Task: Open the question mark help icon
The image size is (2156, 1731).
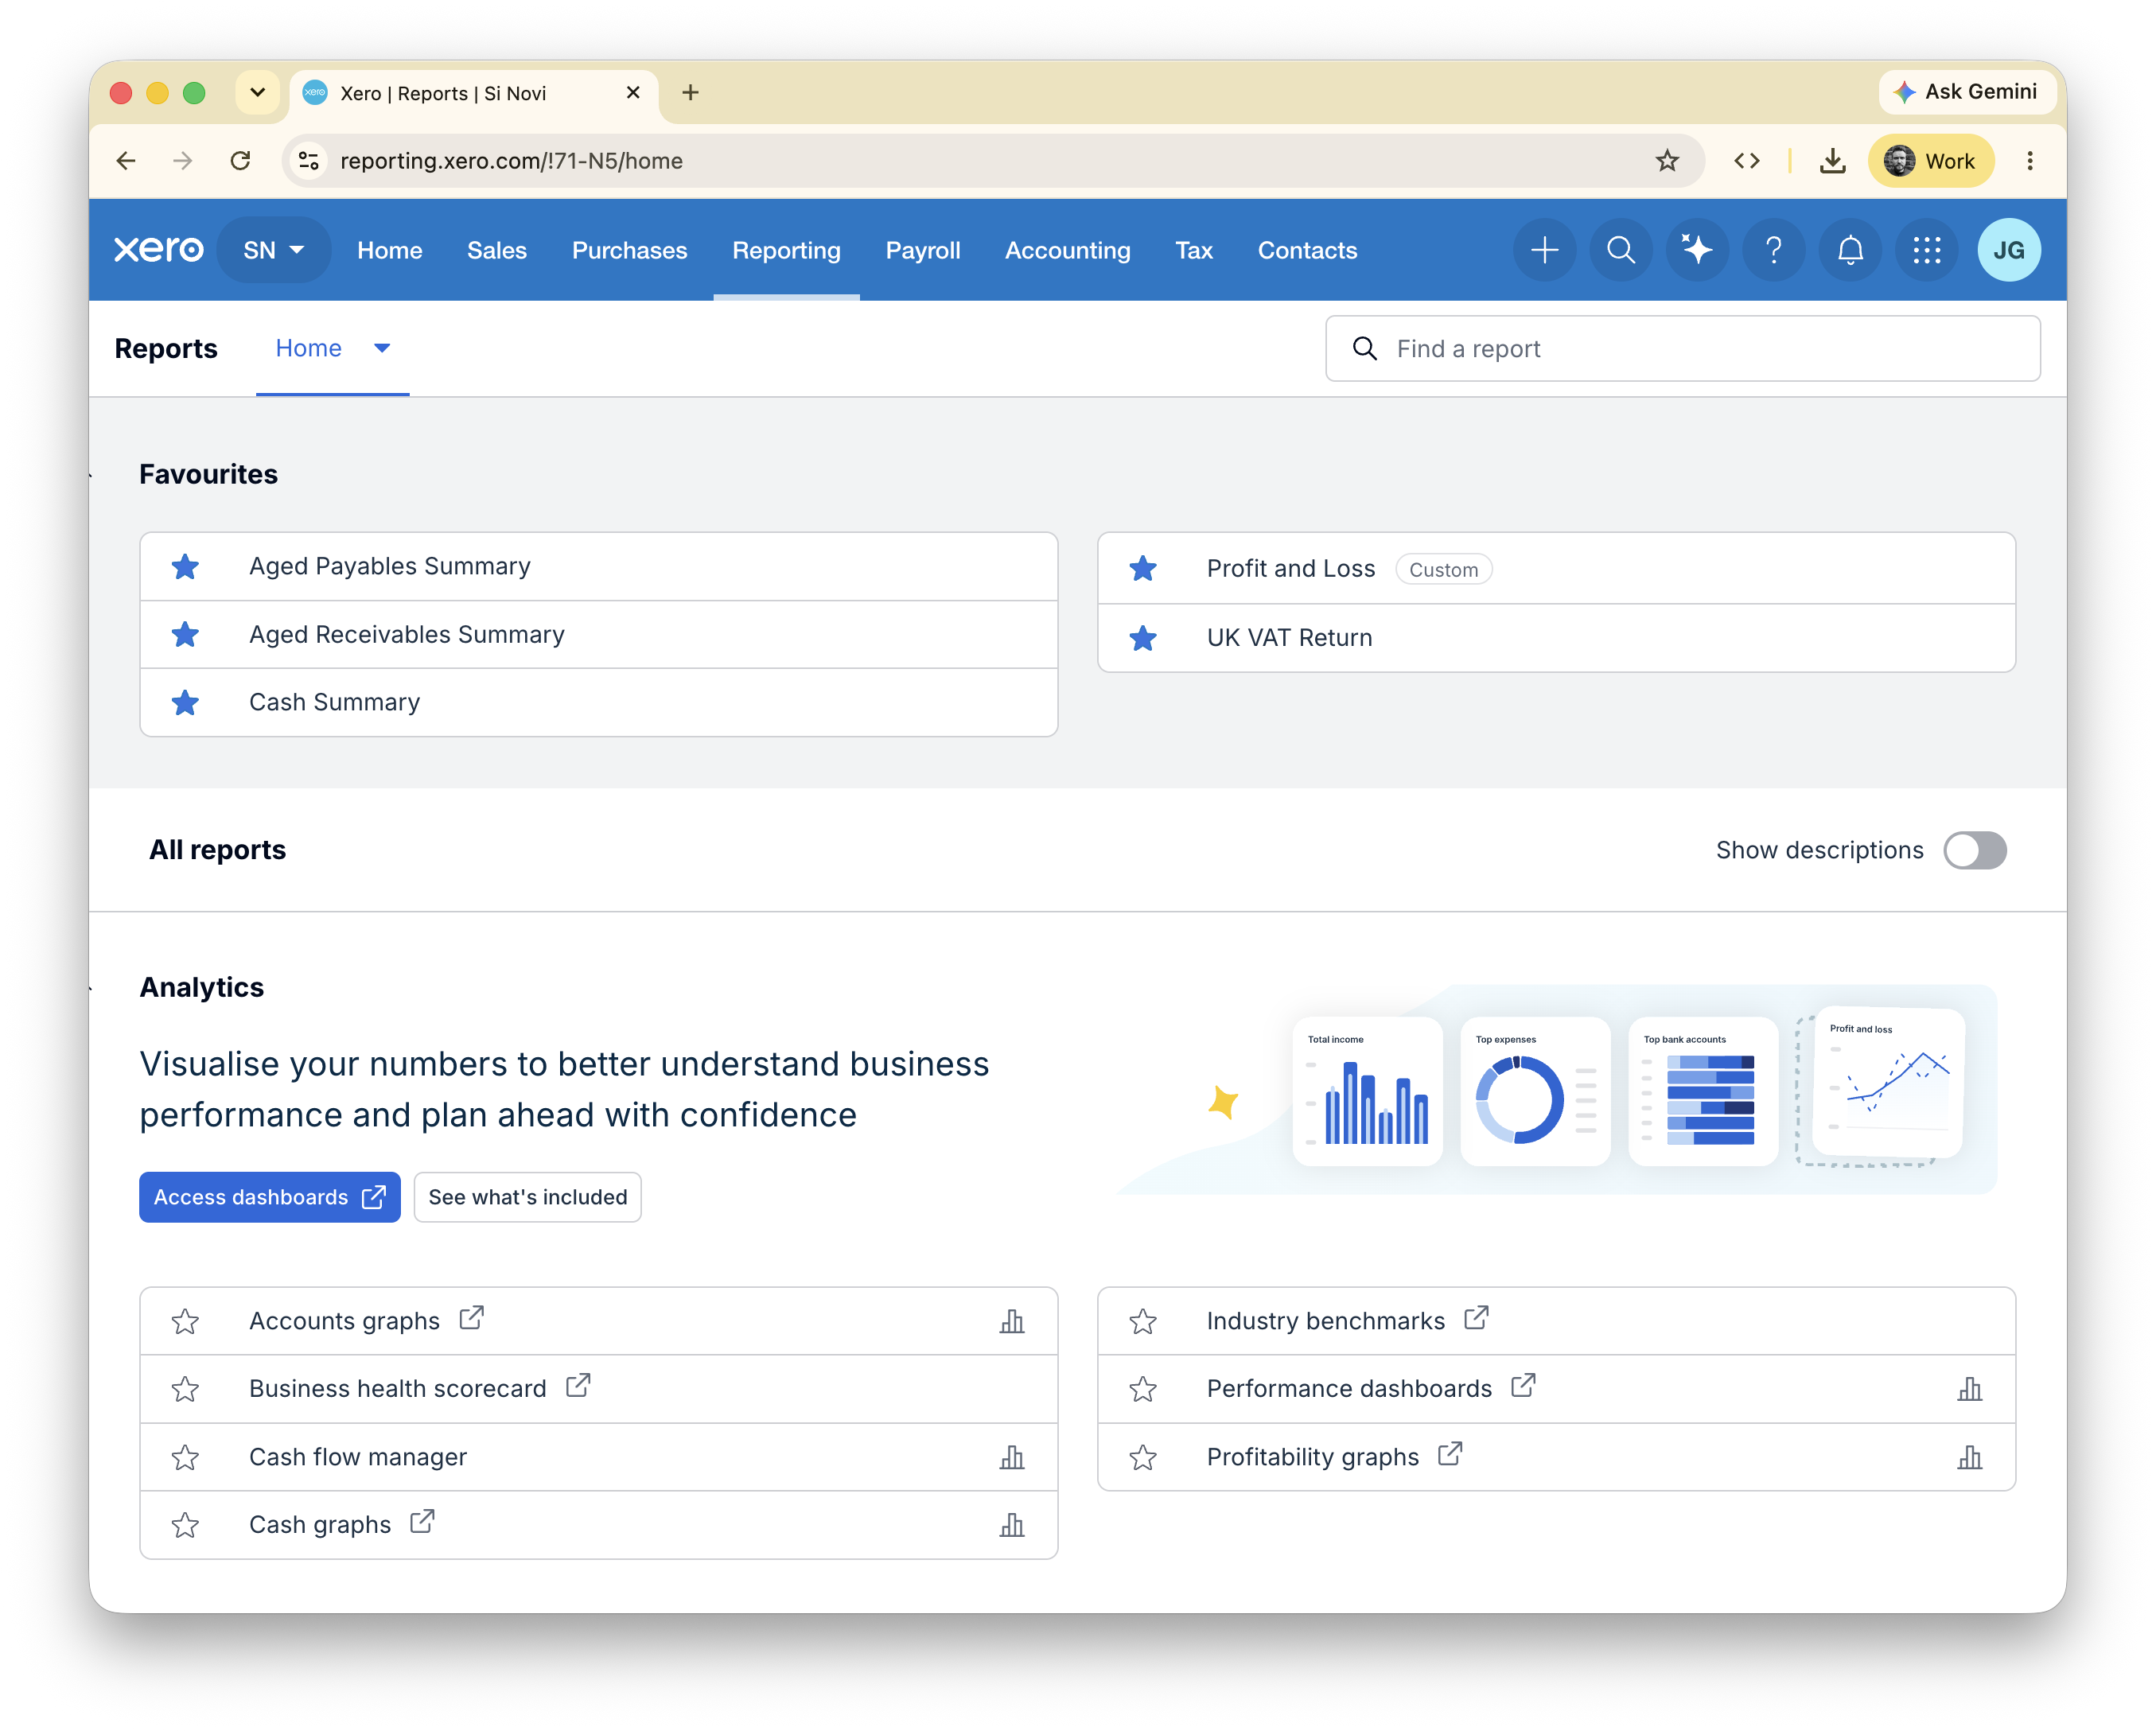Action: (1773, 250)
